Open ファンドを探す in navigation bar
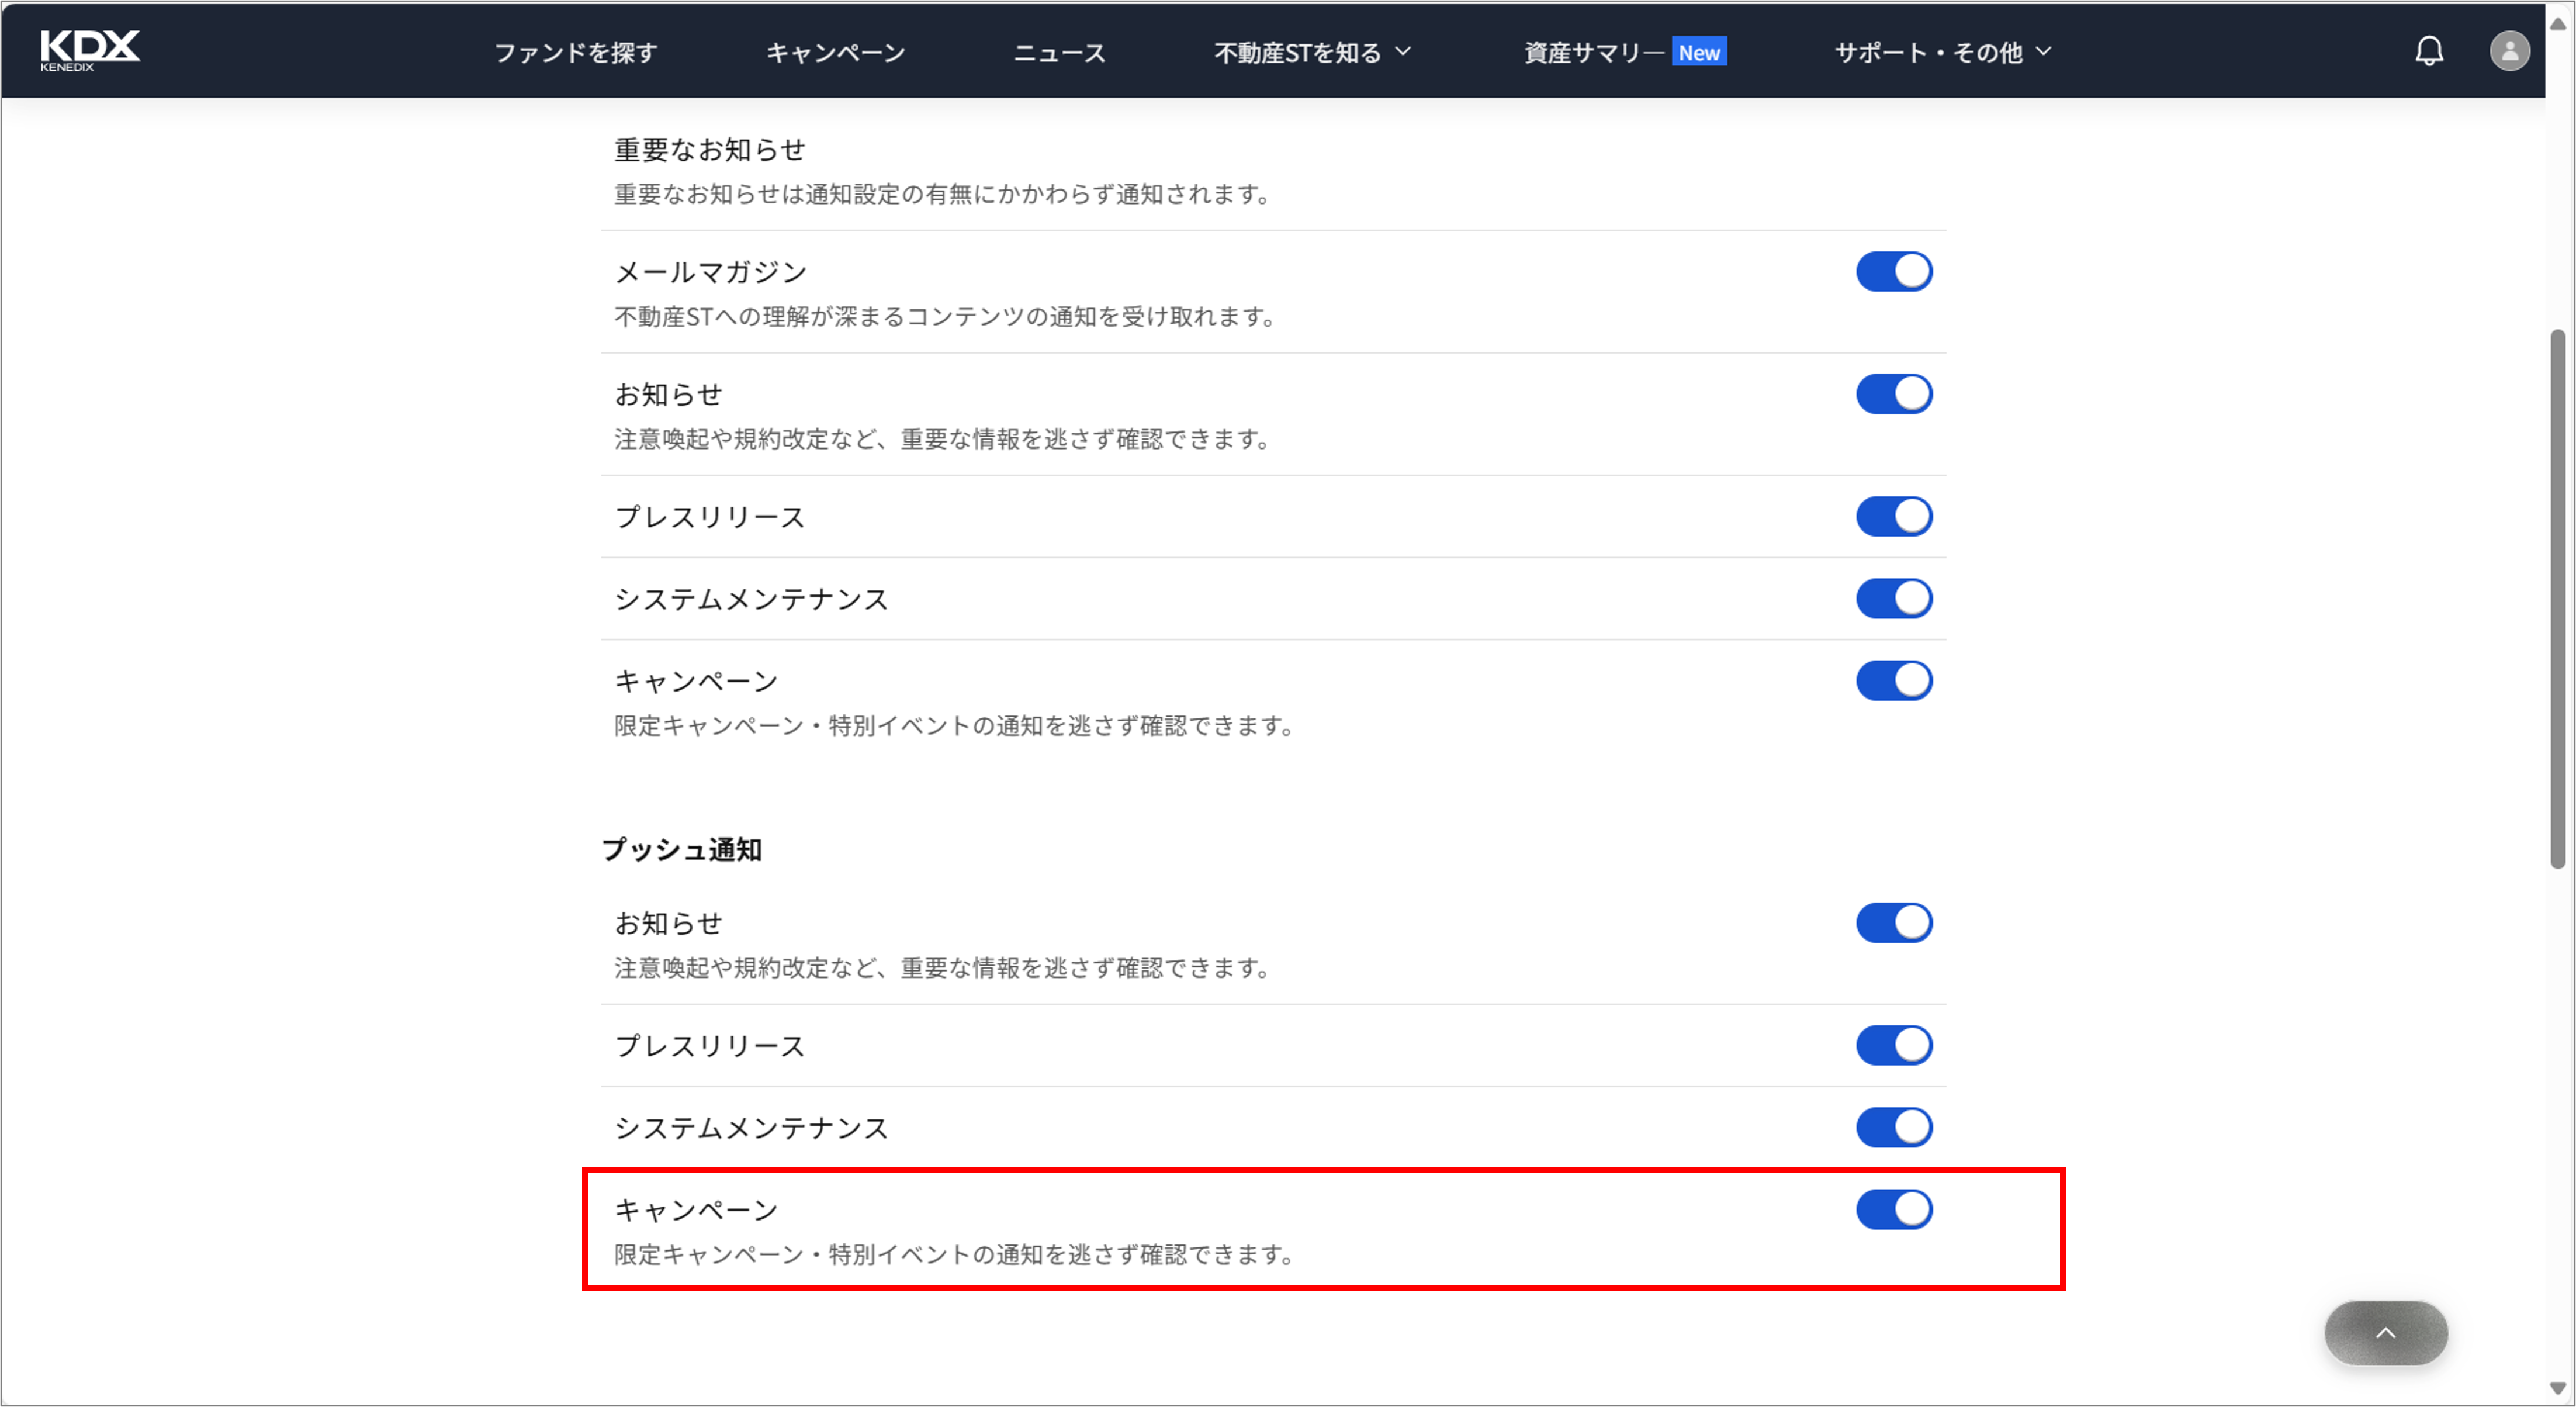Screen dimensions: 2576x1407 tap(576, 52)
